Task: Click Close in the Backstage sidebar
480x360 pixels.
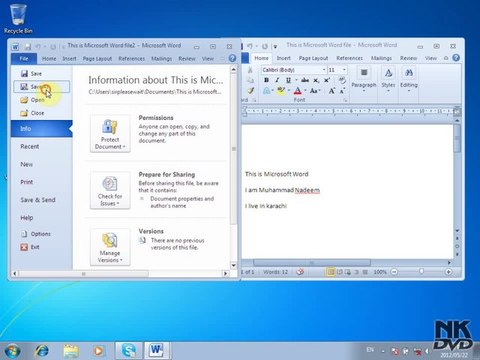Action: tap(32, 113)
